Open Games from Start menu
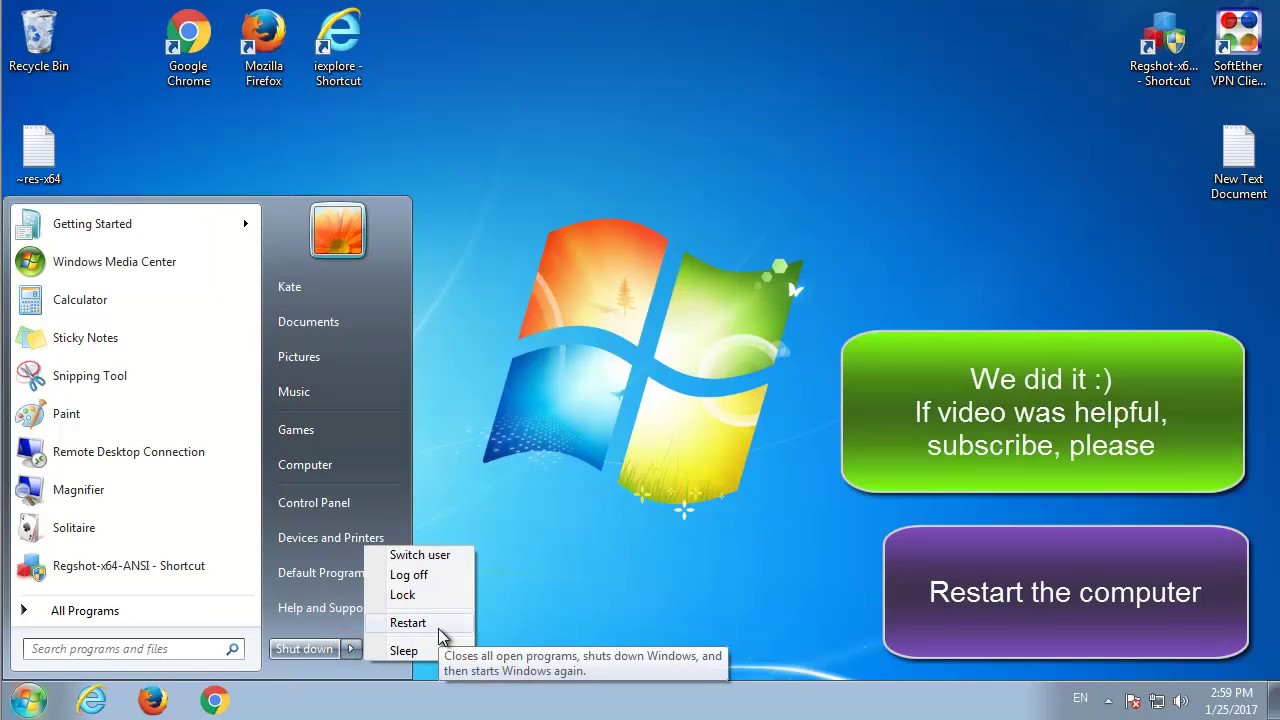Image resolution: width=1280 pixels, height=720 pixels. pyautogui.click(x=296, y=430)
